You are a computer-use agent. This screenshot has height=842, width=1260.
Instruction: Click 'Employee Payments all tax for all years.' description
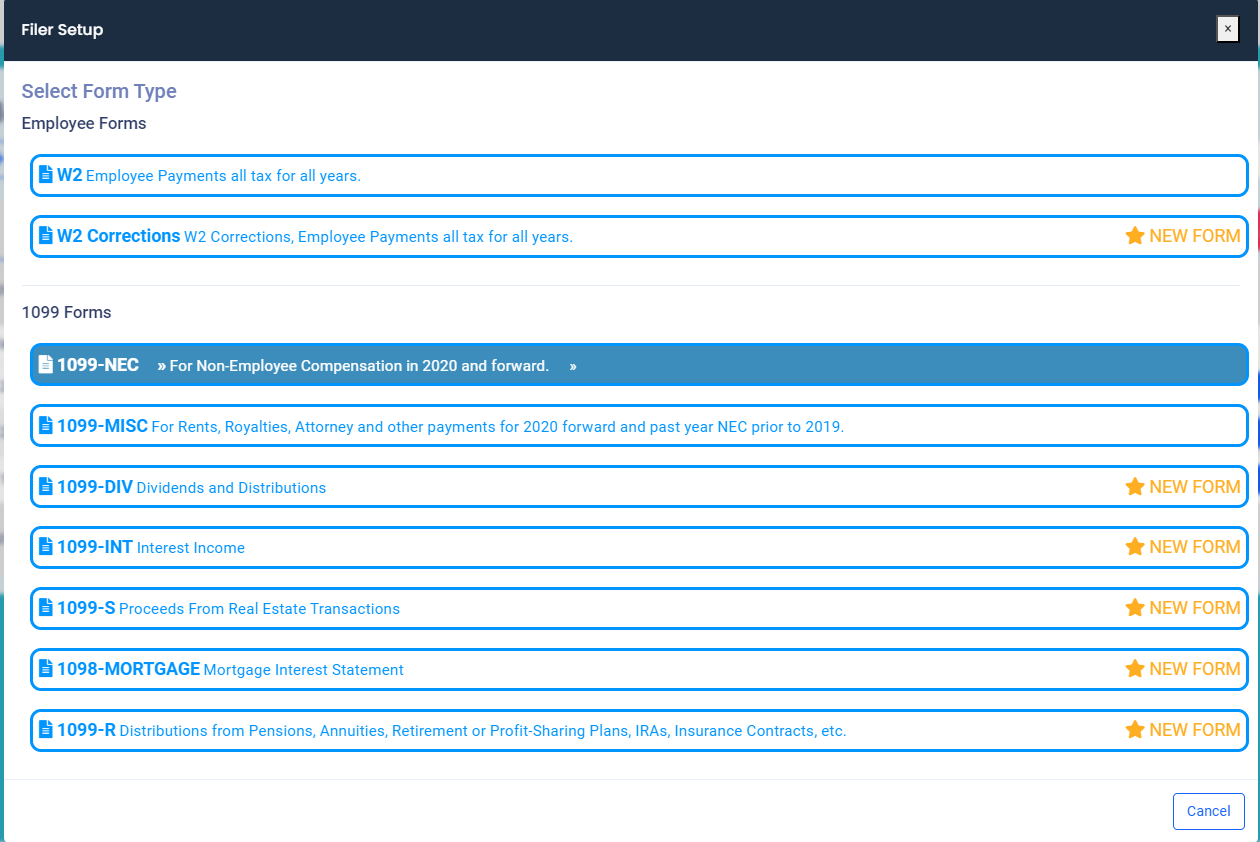223,176
